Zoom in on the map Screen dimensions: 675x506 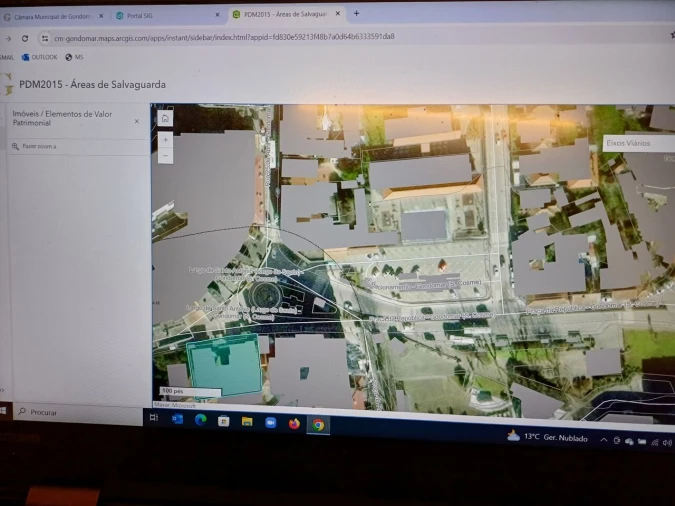click(165, 140)
